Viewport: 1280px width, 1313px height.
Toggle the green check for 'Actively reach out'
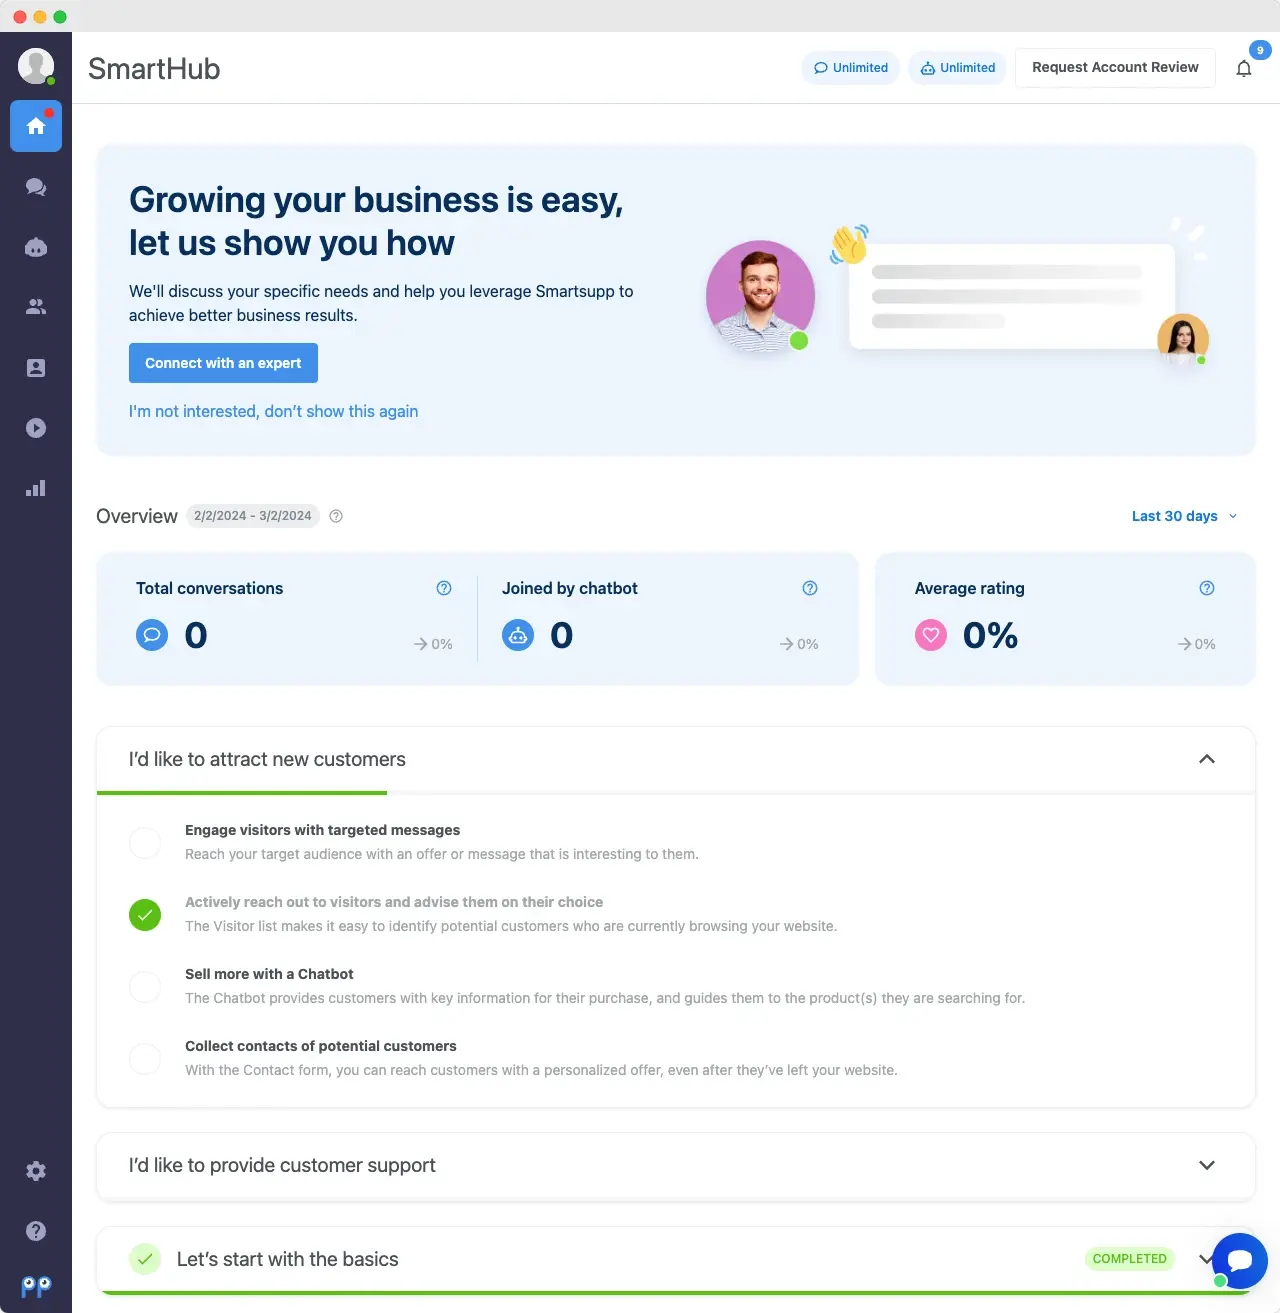[x=145, y=914]
